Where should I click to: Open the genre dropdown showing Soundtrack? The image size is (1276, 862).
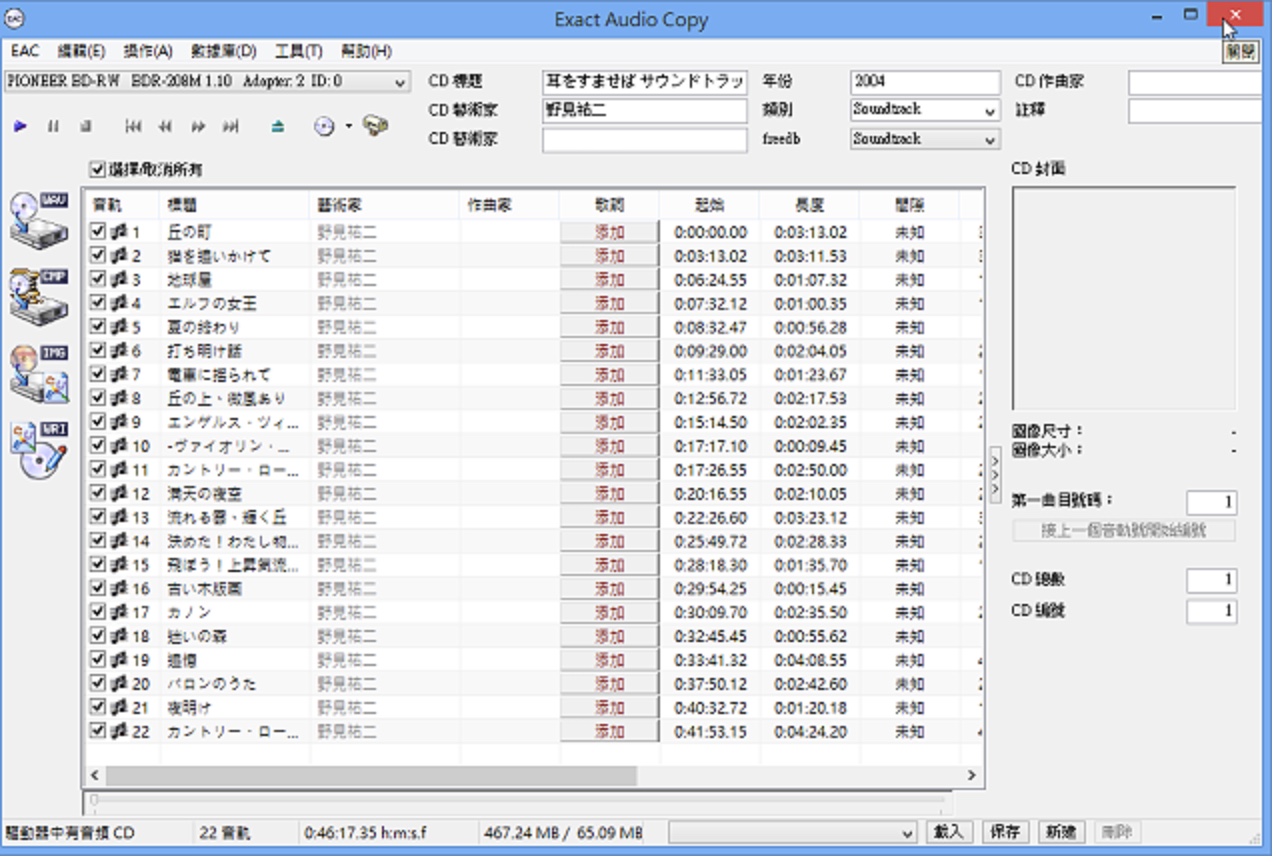click(x=925, y=110)
